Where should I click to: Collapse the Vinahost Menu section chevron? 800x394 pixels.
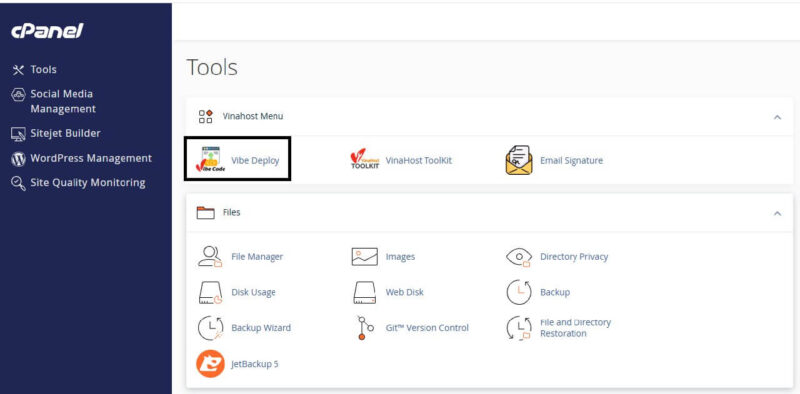[777, 117]
